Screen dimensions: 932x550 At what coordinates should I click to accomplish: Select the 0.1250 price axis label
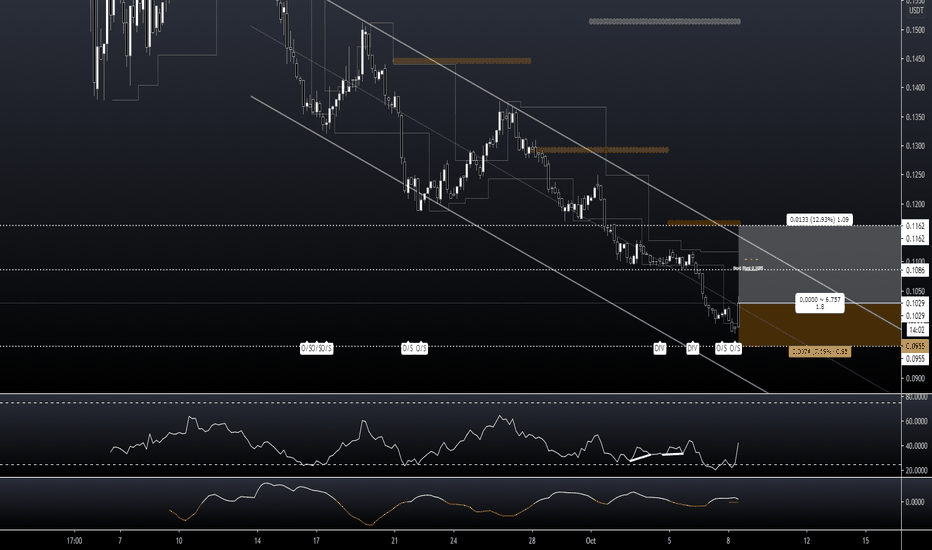pyautogui.click(x=916, y=175)
